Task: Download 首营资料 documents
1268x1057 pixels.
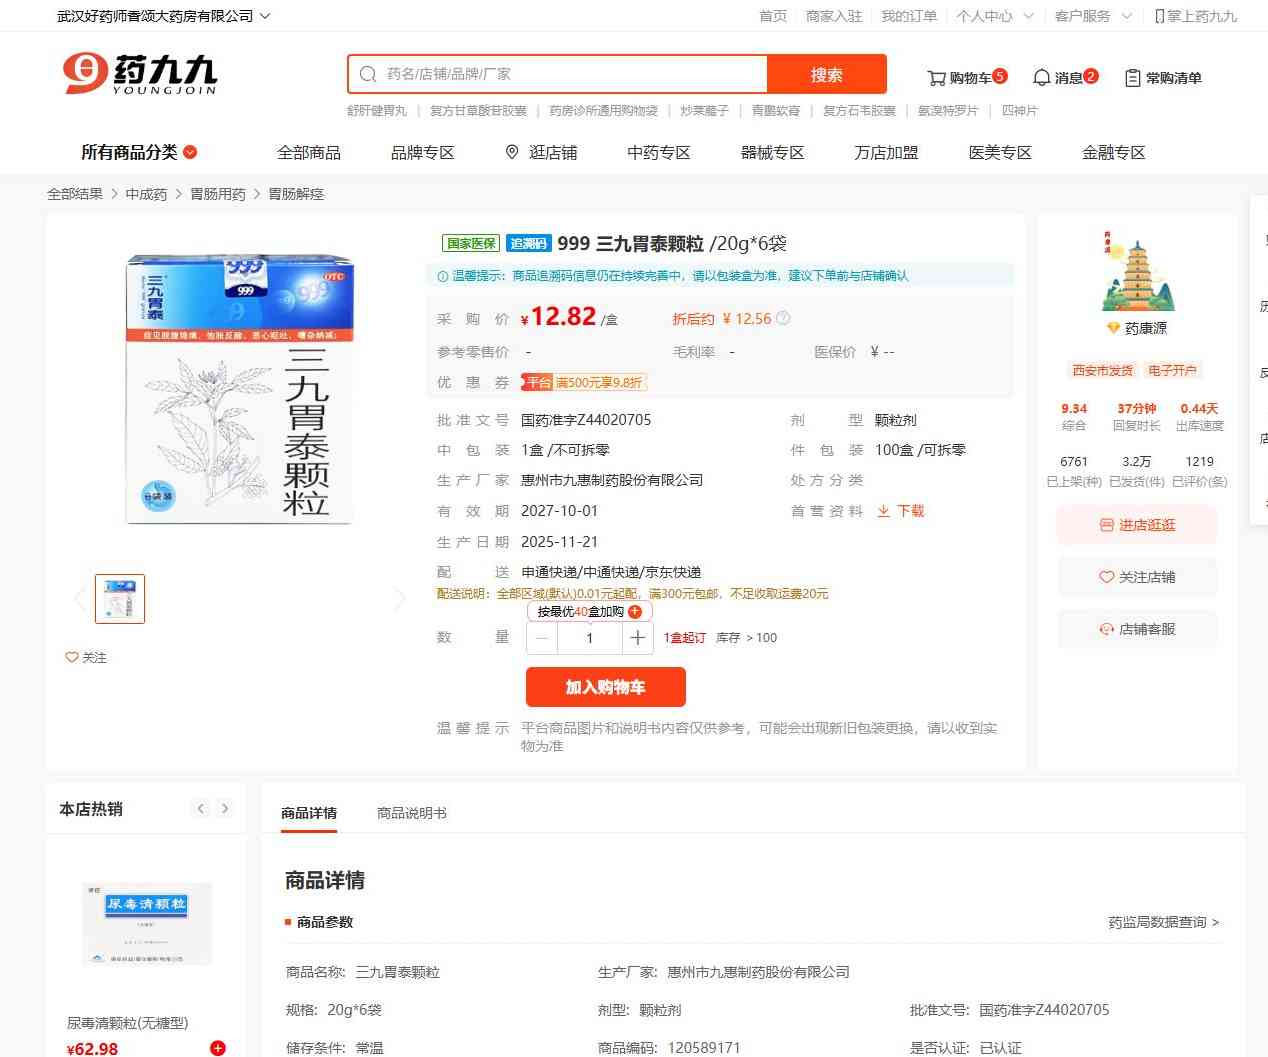Action: [901, 511]
